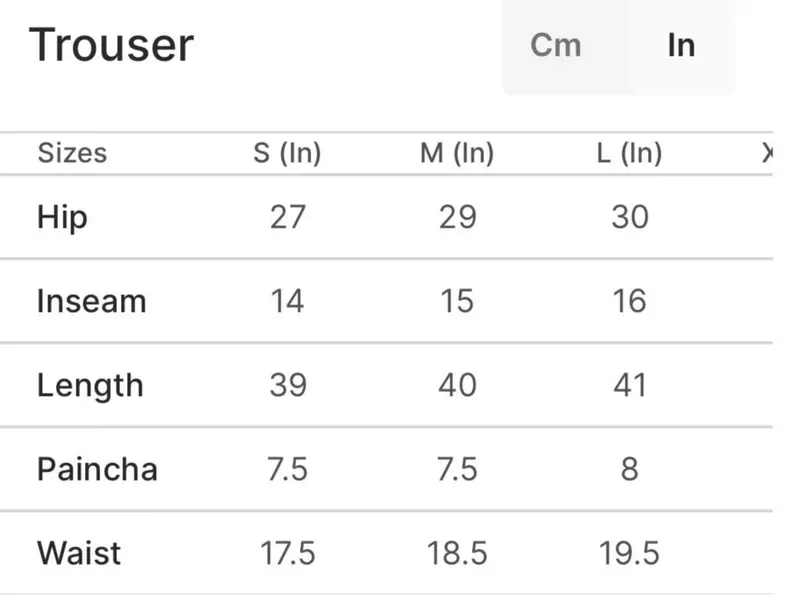Viewport: 800px width, 600px height.
Task: Select the L (In) column header
Action: [629, 154]
